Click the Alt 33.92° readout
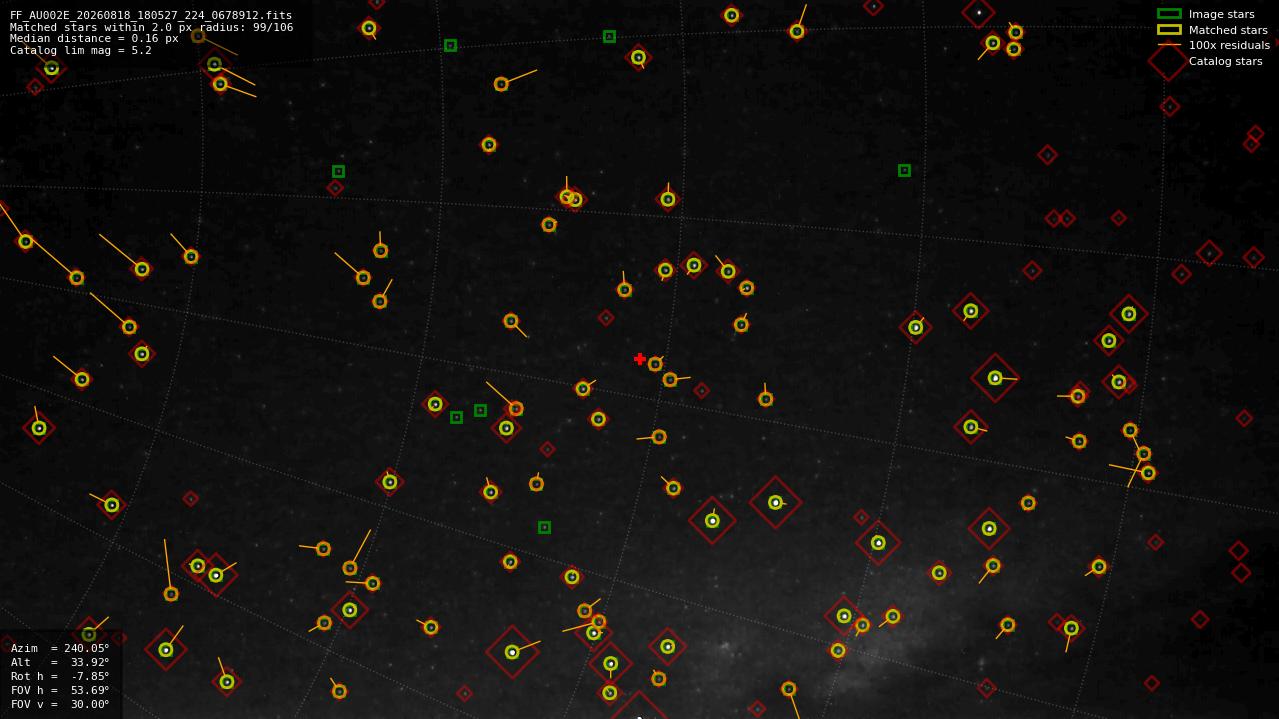1279x719 pixels. click(x=60, y=662)
